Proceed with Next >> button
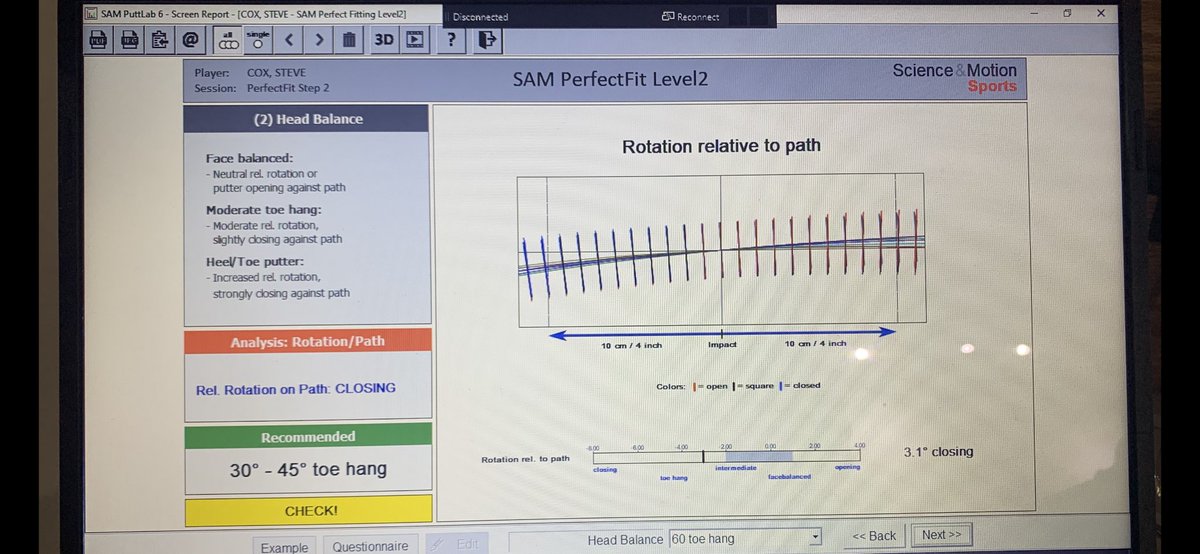The image size is (1200, 554). tap(941, 535)
